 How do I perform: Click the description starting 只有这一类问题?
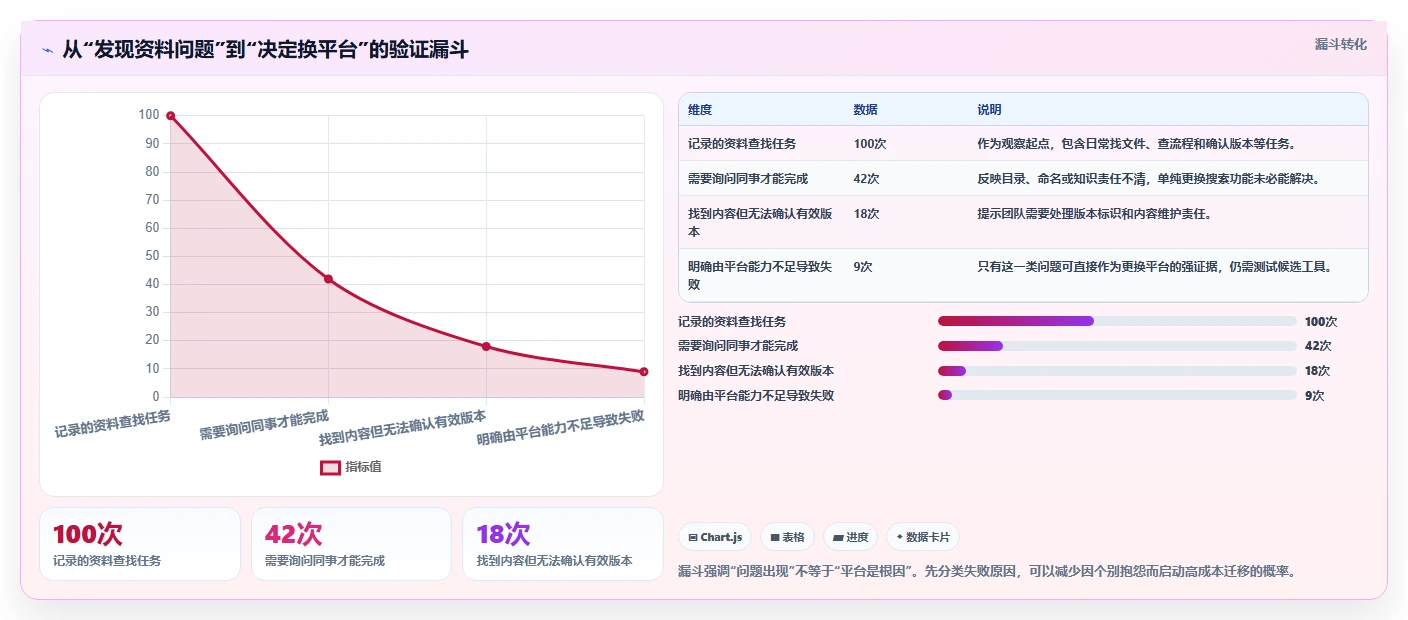pos(1157,267)
